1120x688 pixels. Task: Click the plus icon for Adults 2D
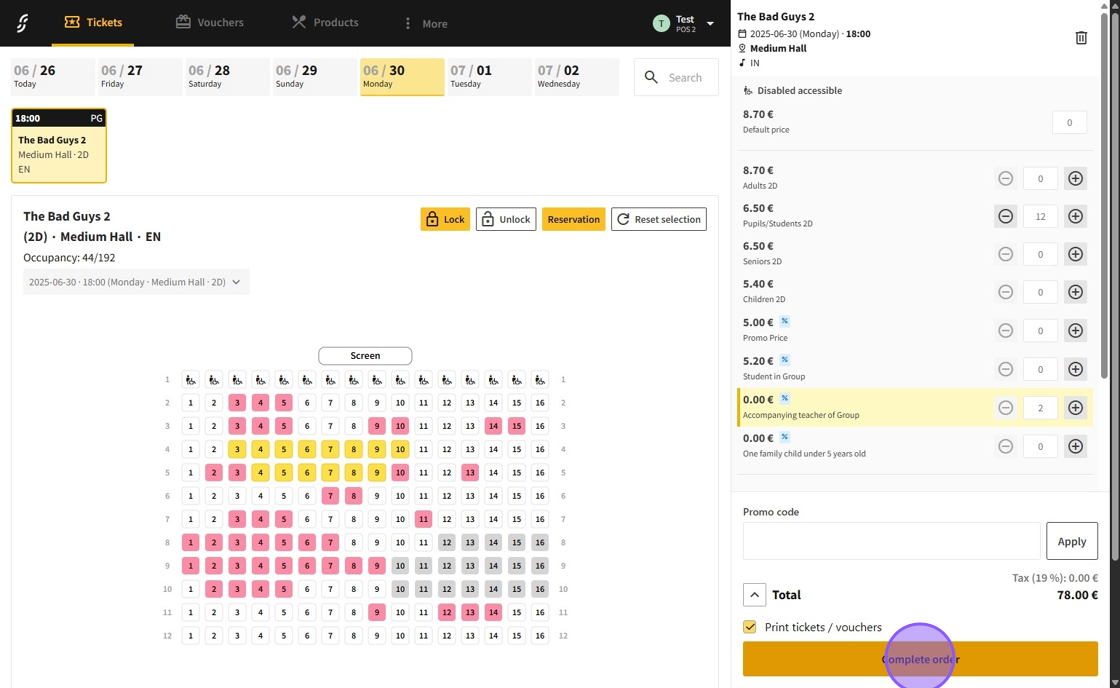[1075, 178]
